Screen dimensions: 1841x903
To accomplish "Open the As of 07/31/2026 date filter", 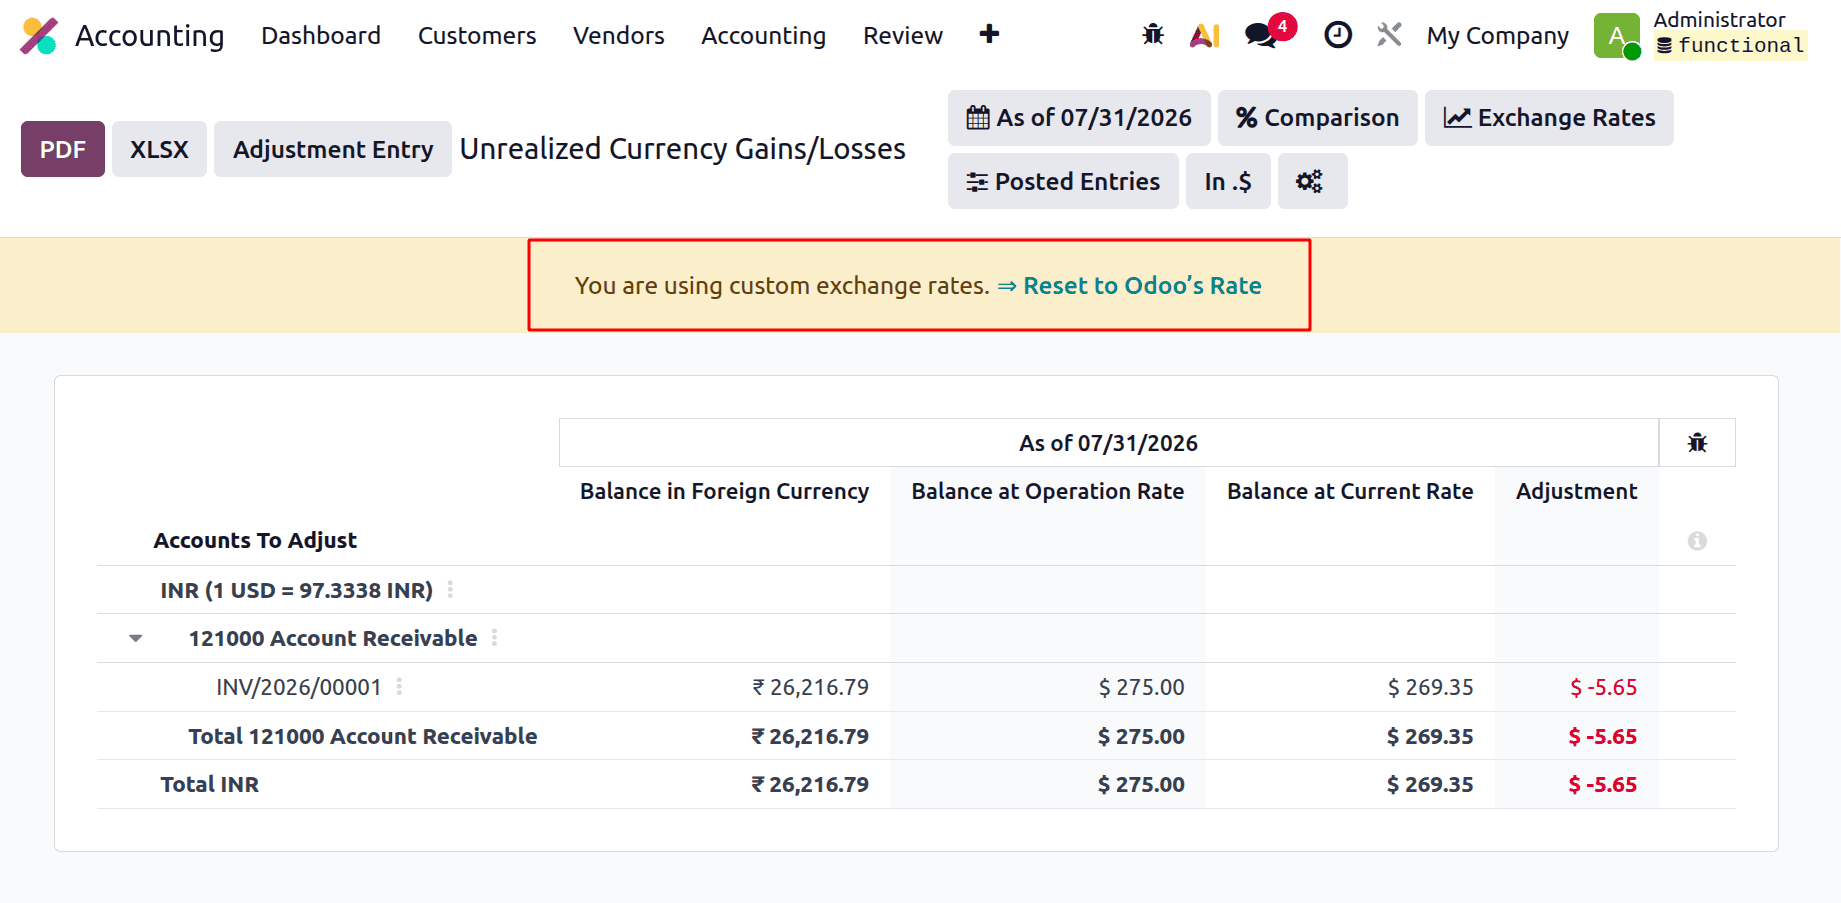I will point(1079,118).
